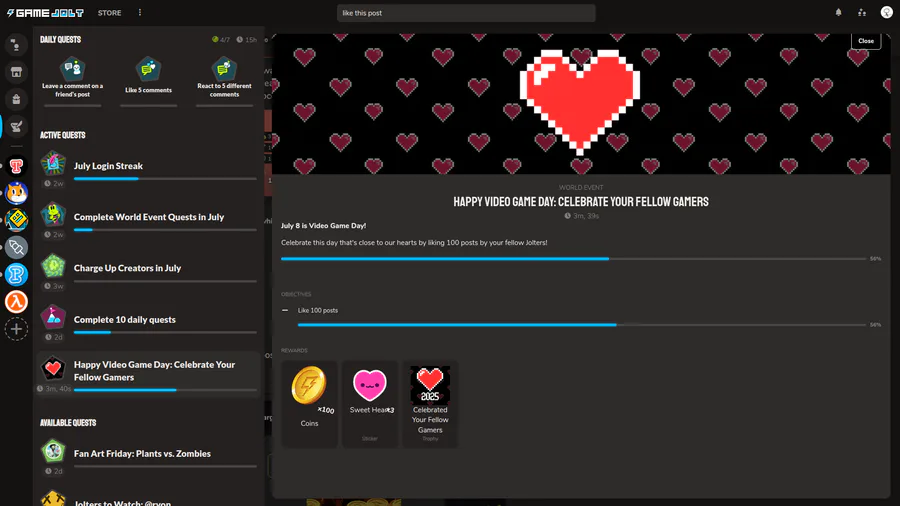Click the Coins x100 reward card
The image size is (900, 506).
point(309,403)
